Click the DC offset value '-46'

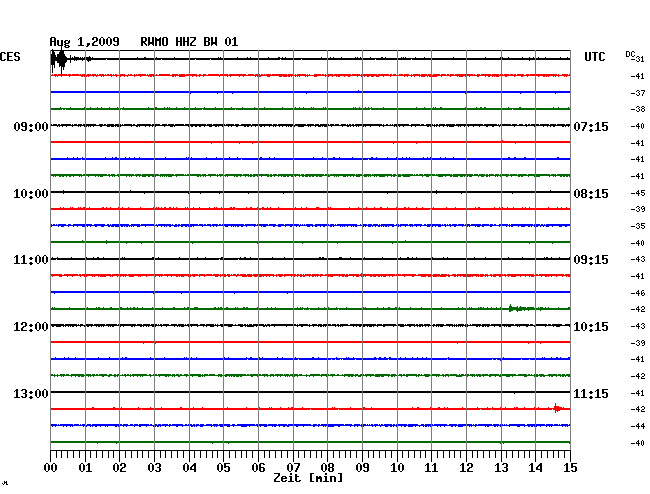[638, 293]
